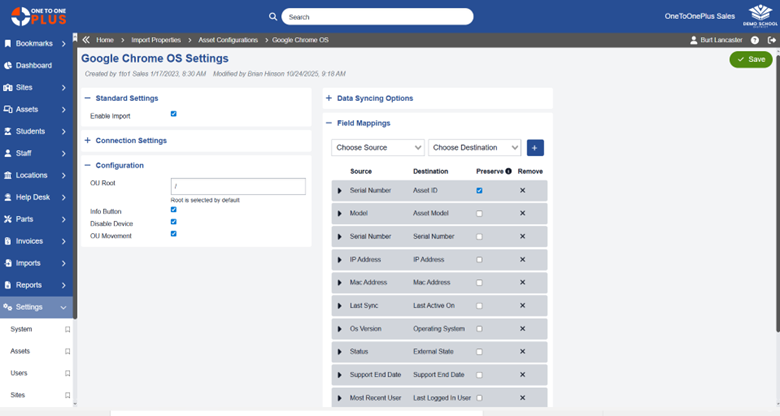Open the Choose Destination dropdown
This screenshot has height=416, width=780.
tap(474, 148)
